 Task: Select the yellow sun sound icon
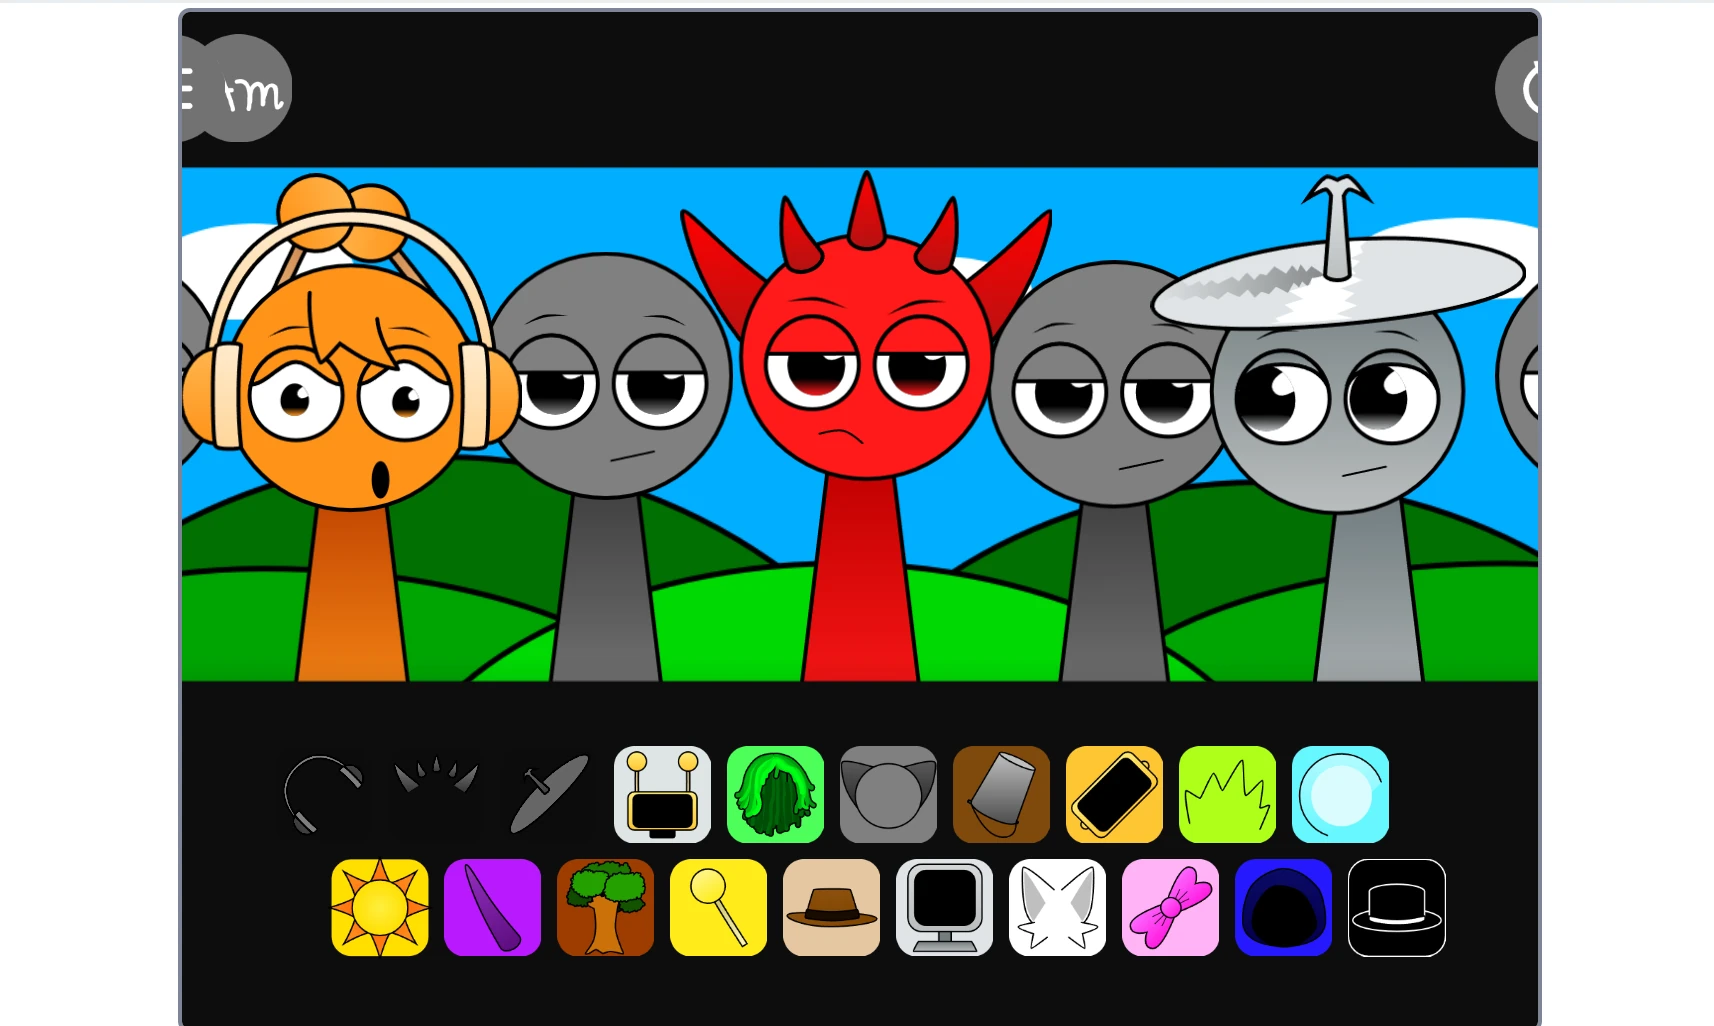click(x=380, y=908)
